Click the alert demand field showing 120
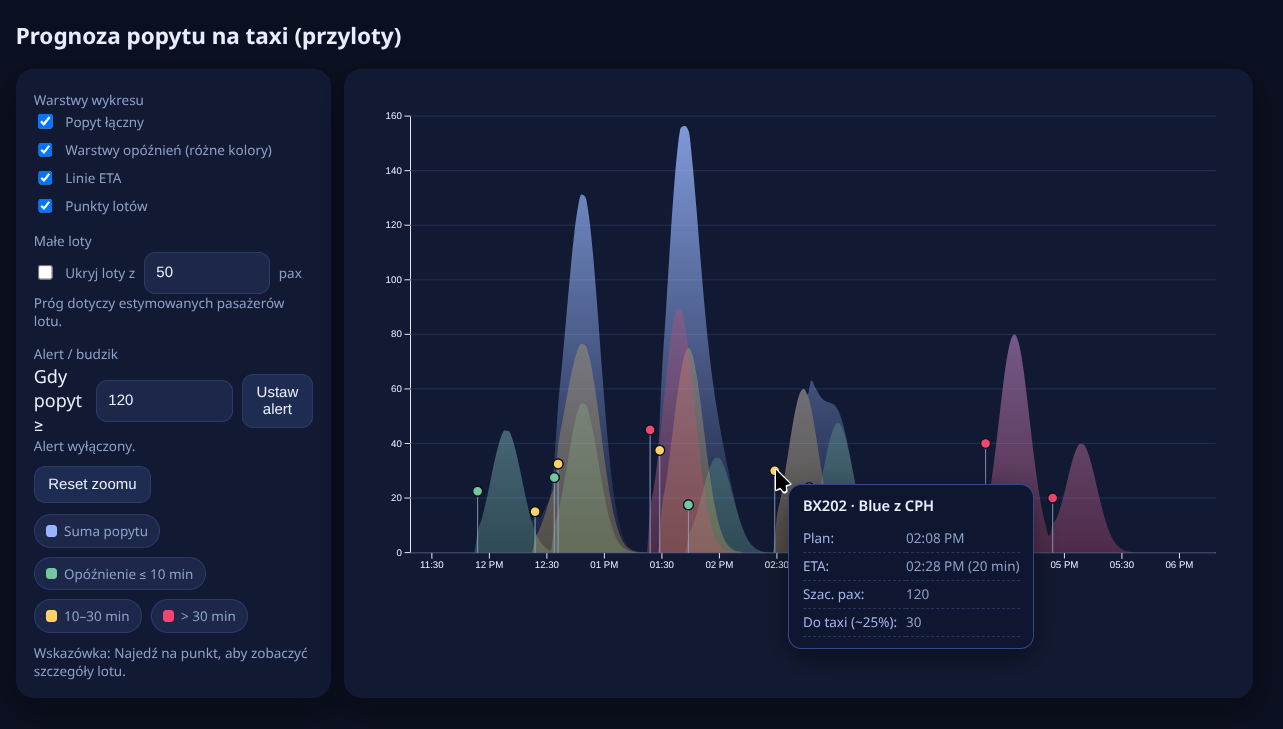 point(164,400)
